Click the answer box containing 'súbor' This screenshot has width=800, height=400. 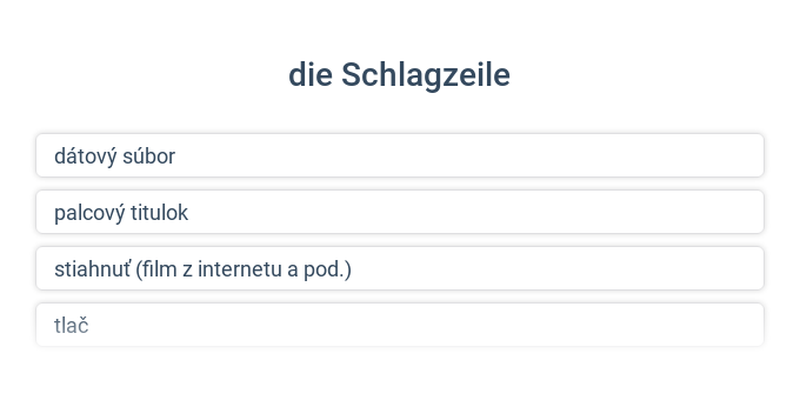399,156
